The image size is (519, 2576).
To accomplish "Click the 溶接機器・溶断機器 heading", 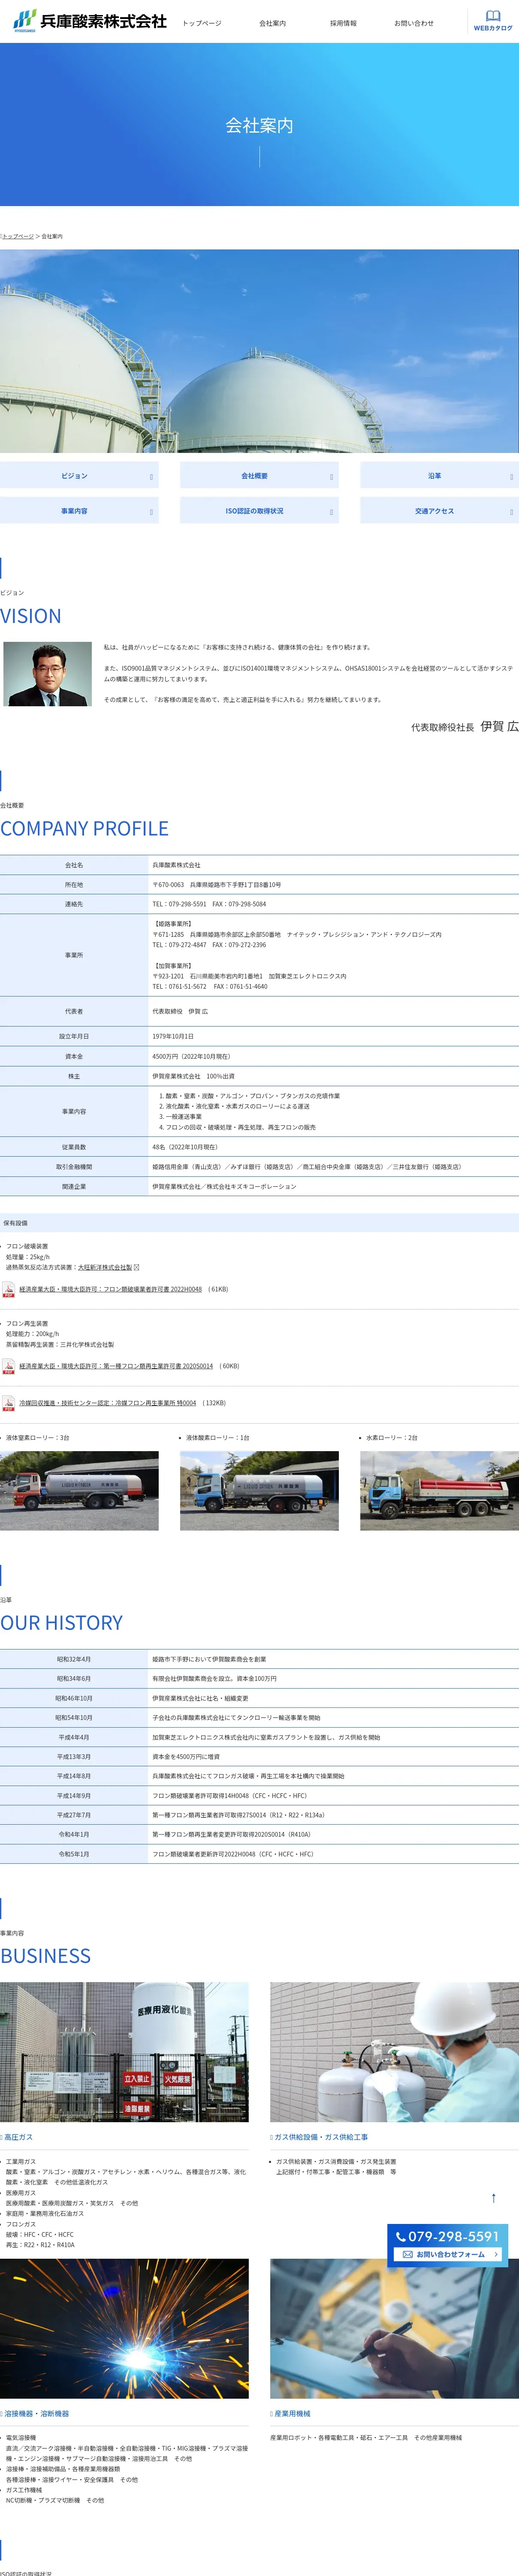I will [37, 2413].
